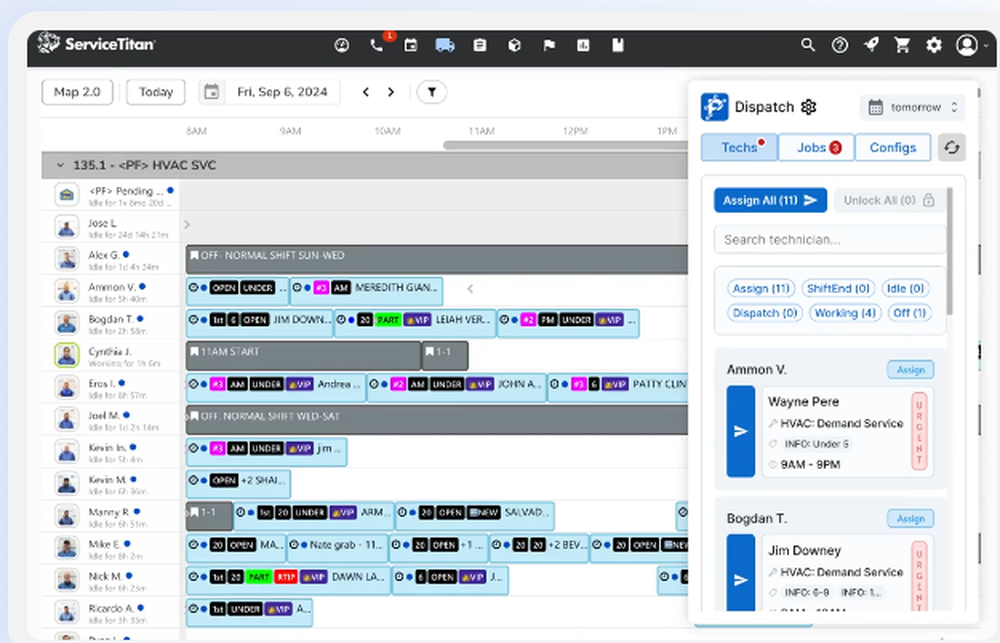
Task: Open the settings gear in top bar
Action: tap(934, 45)
